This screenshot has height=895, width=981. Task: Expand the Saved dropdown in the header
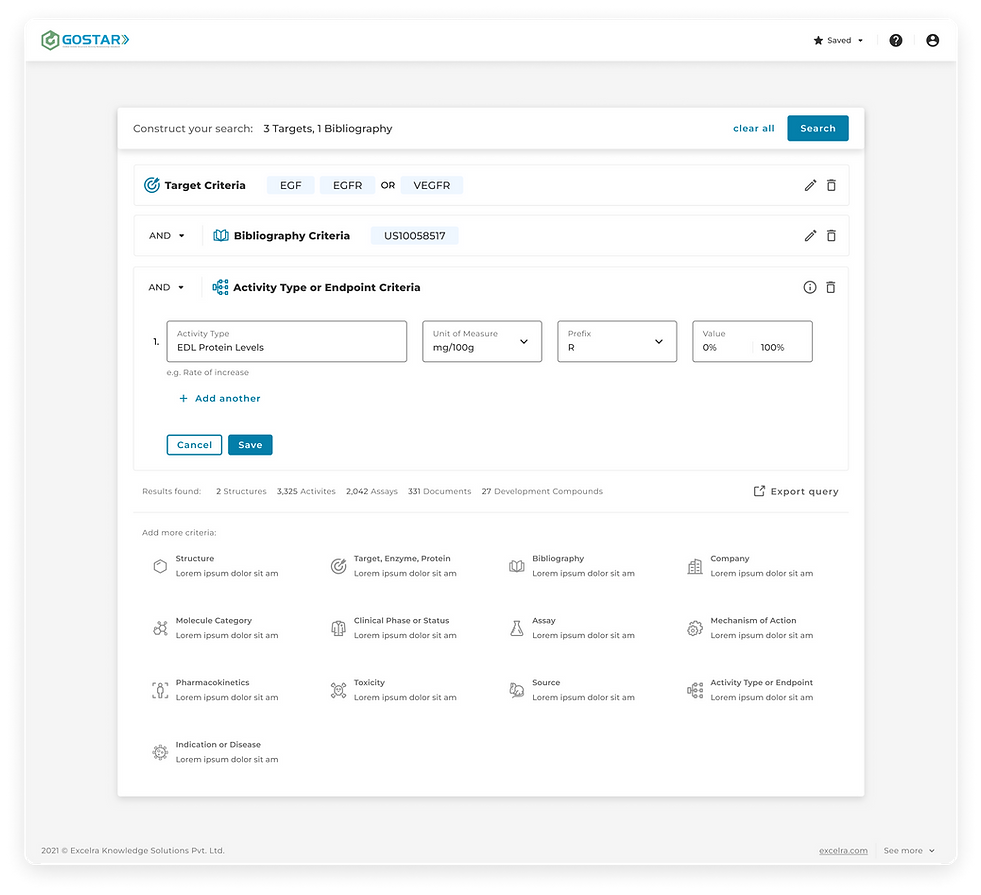838,40
